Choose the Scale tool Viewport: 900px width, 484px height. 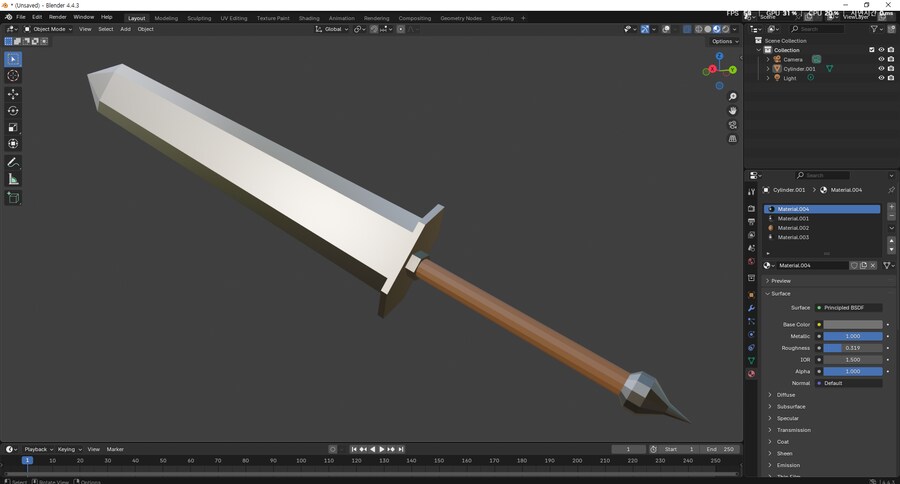click(x=13, y=127)
